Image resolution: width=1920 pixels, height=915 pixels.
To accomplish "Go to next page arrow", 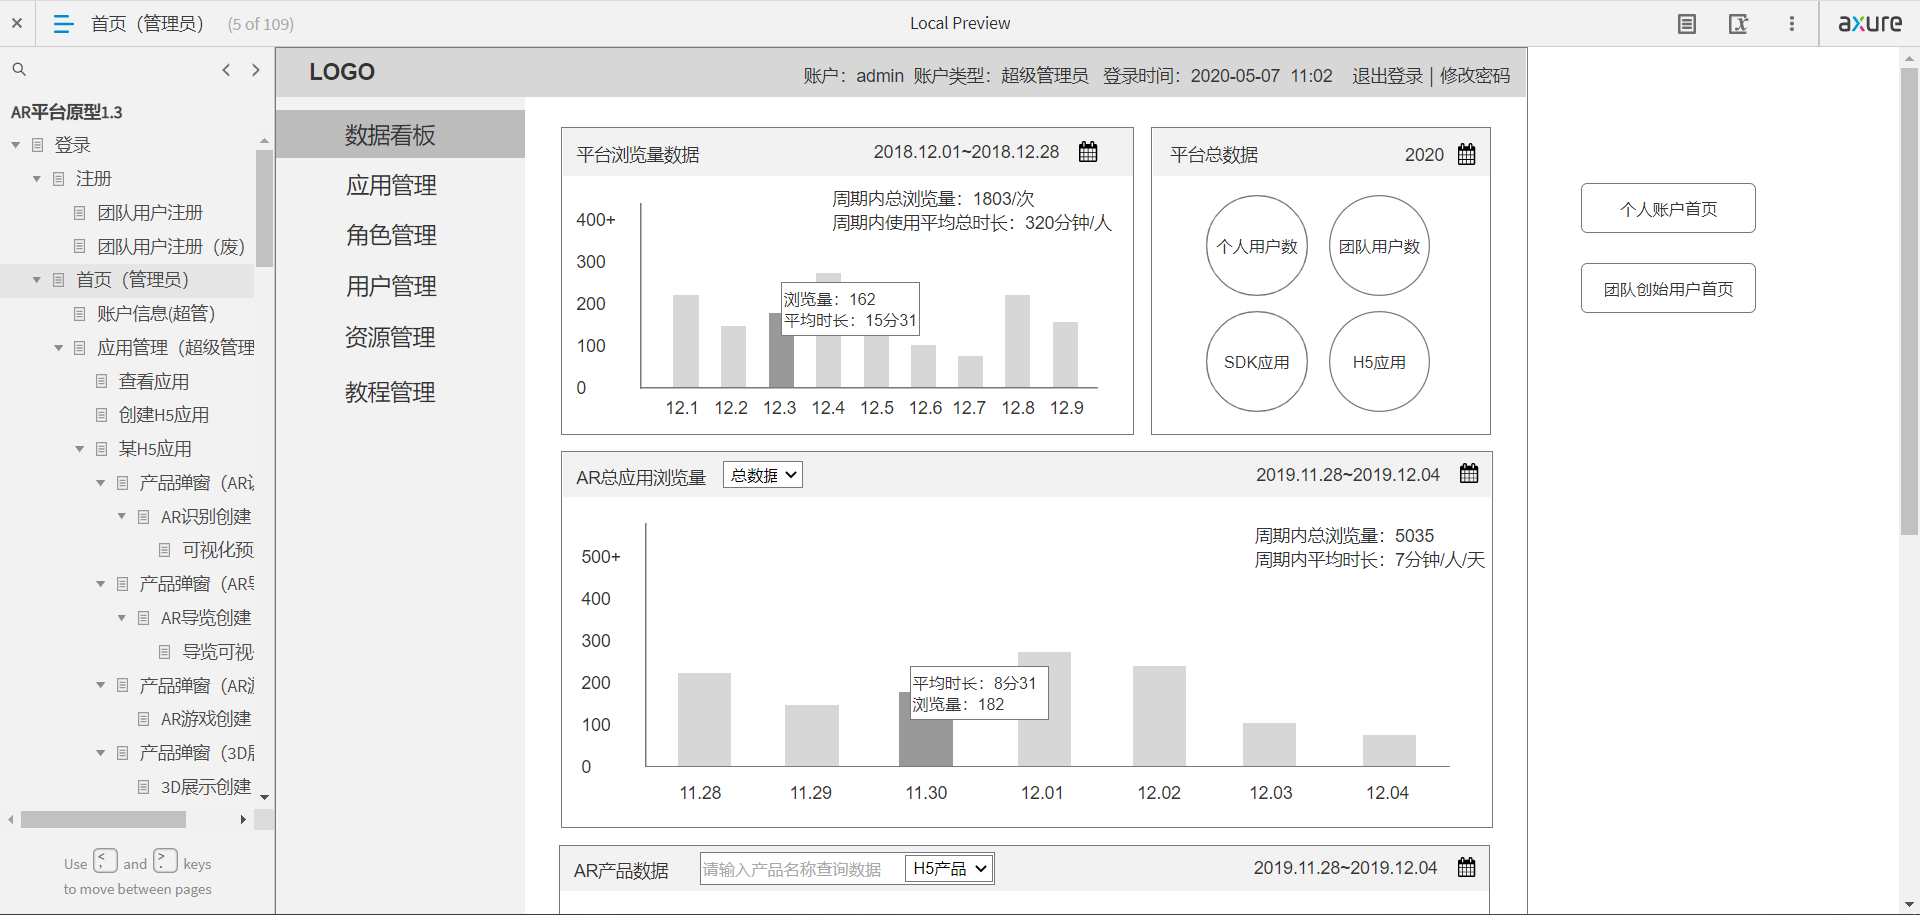I will pyautogui.click(x=256, y=70).
